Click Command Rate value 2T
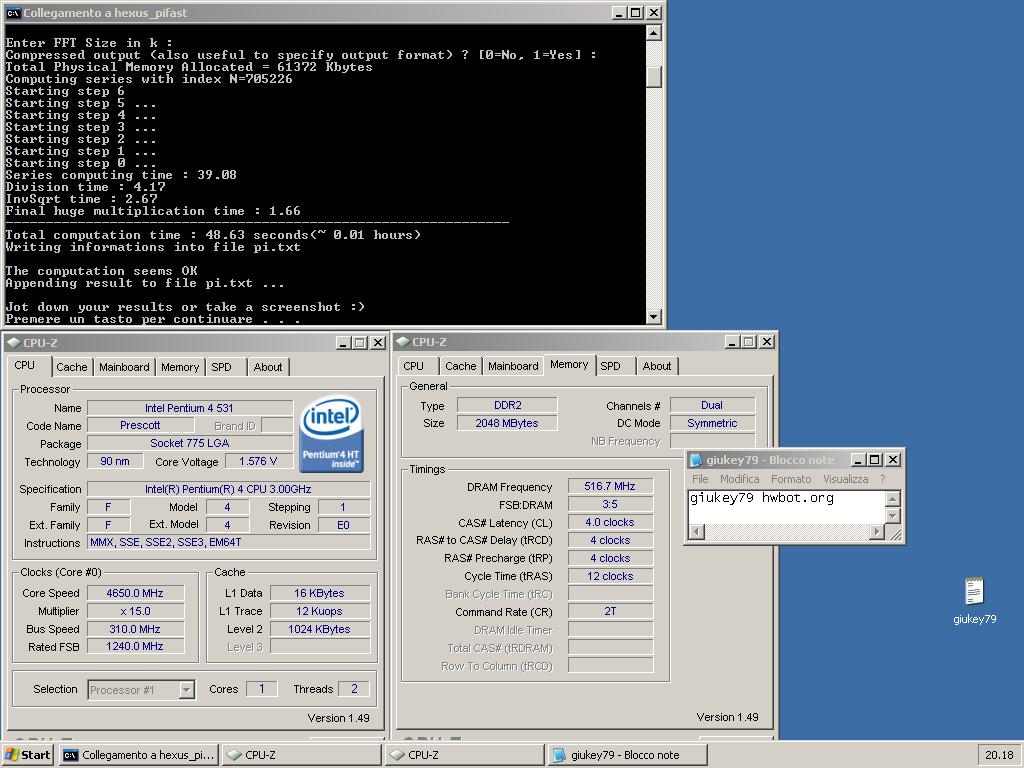 [x=610, y=611]
